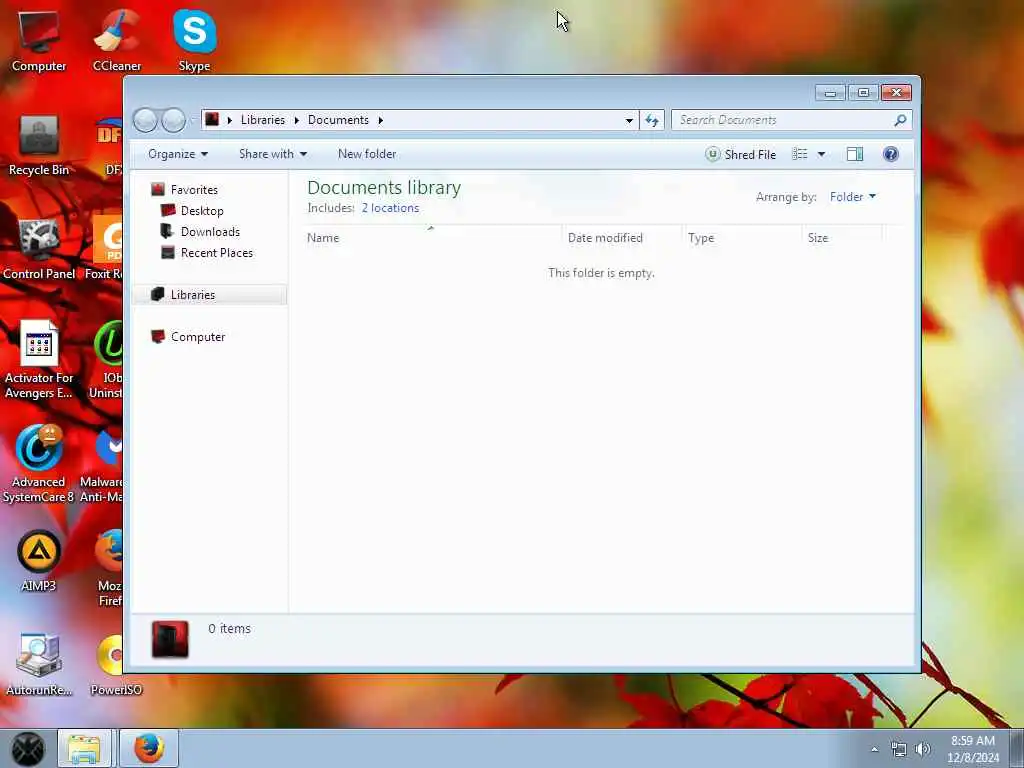Viewport: 1024px width, 768px height.
Task: Open Control Panel desktop icon
Action: 39,249
